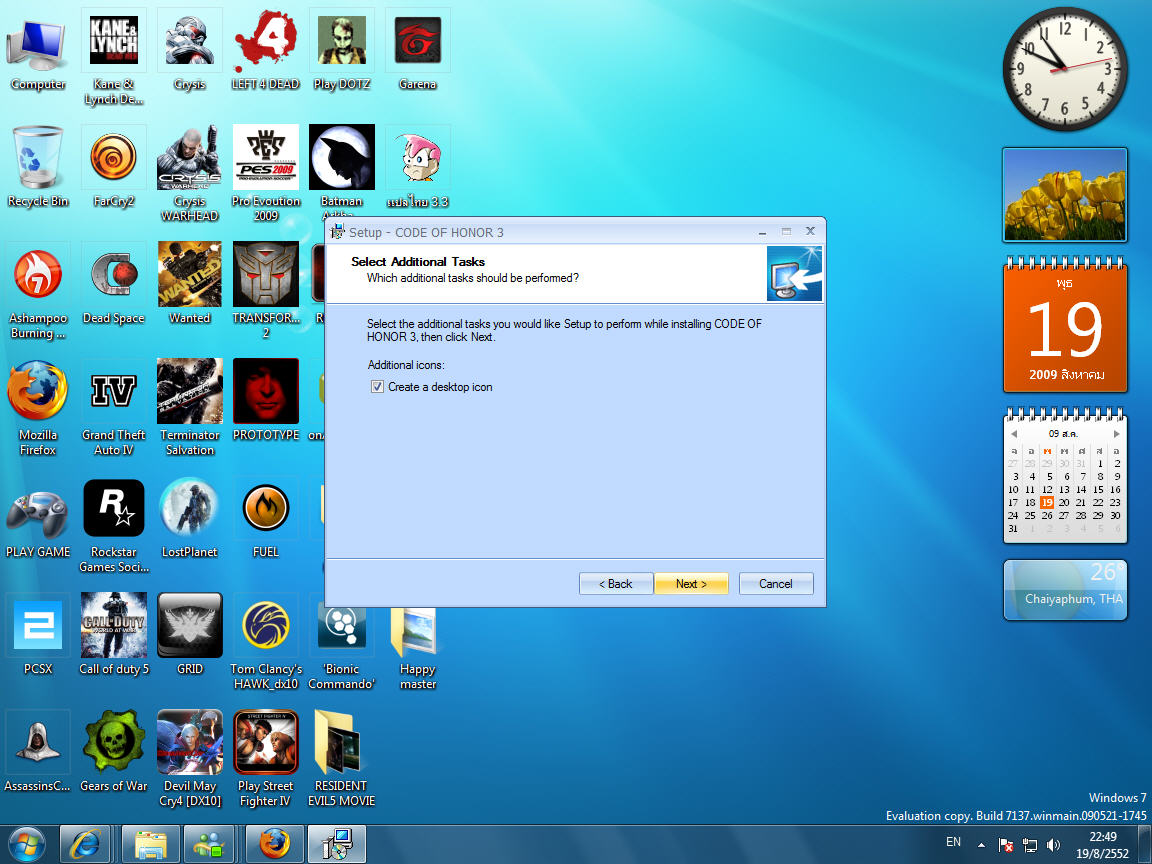Go back with the Back button
Image resolution: width=1152 pixels, height=864 pixels.
(x=616, y=583)
